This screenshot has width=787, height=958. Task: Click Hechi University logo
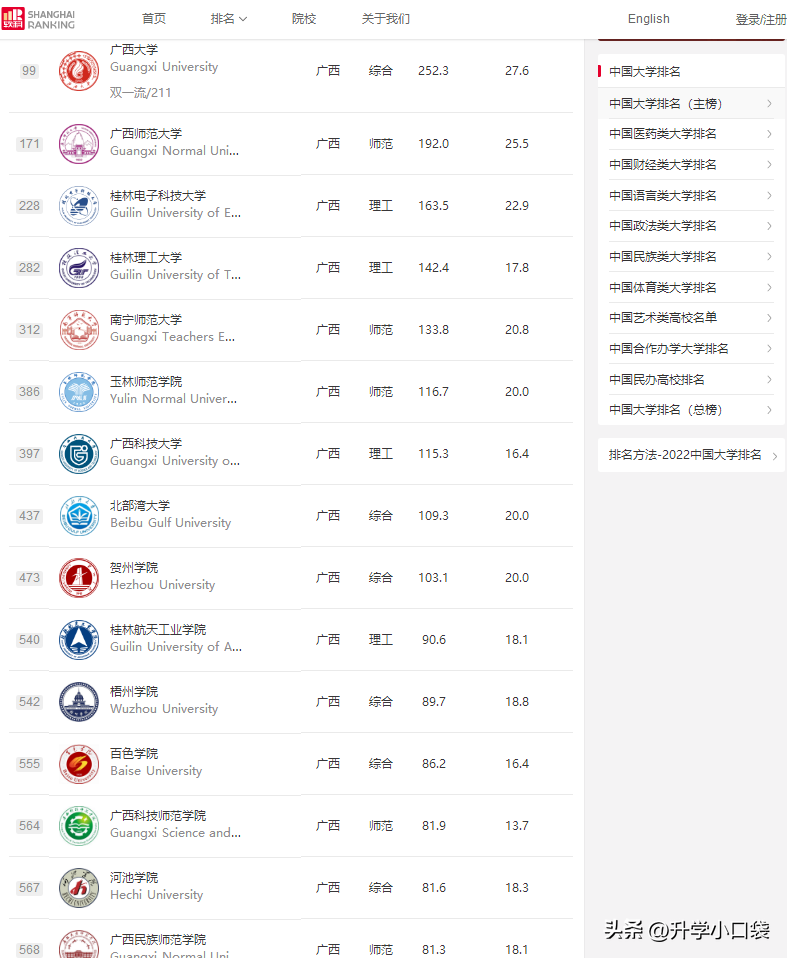click(x=79, y=888)
